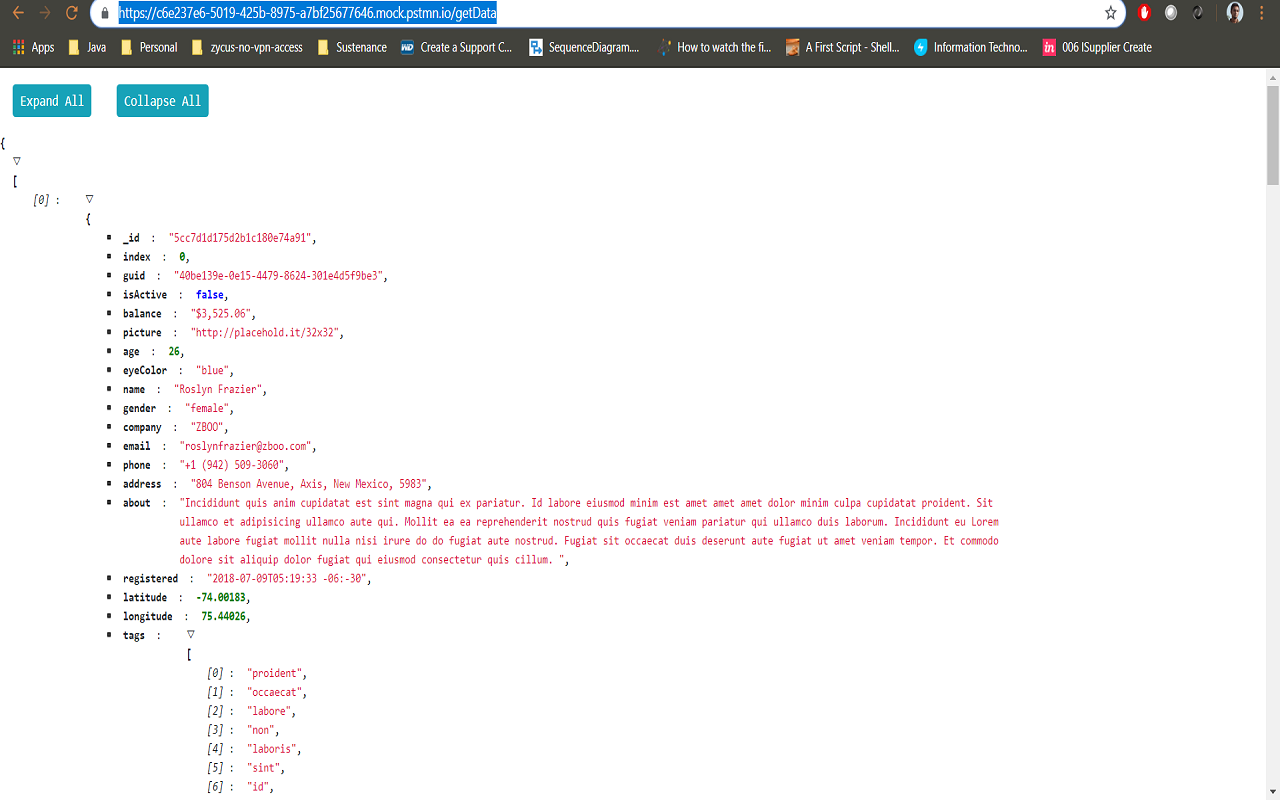
Task: Click the index value 0
Action: pos(183,257)
